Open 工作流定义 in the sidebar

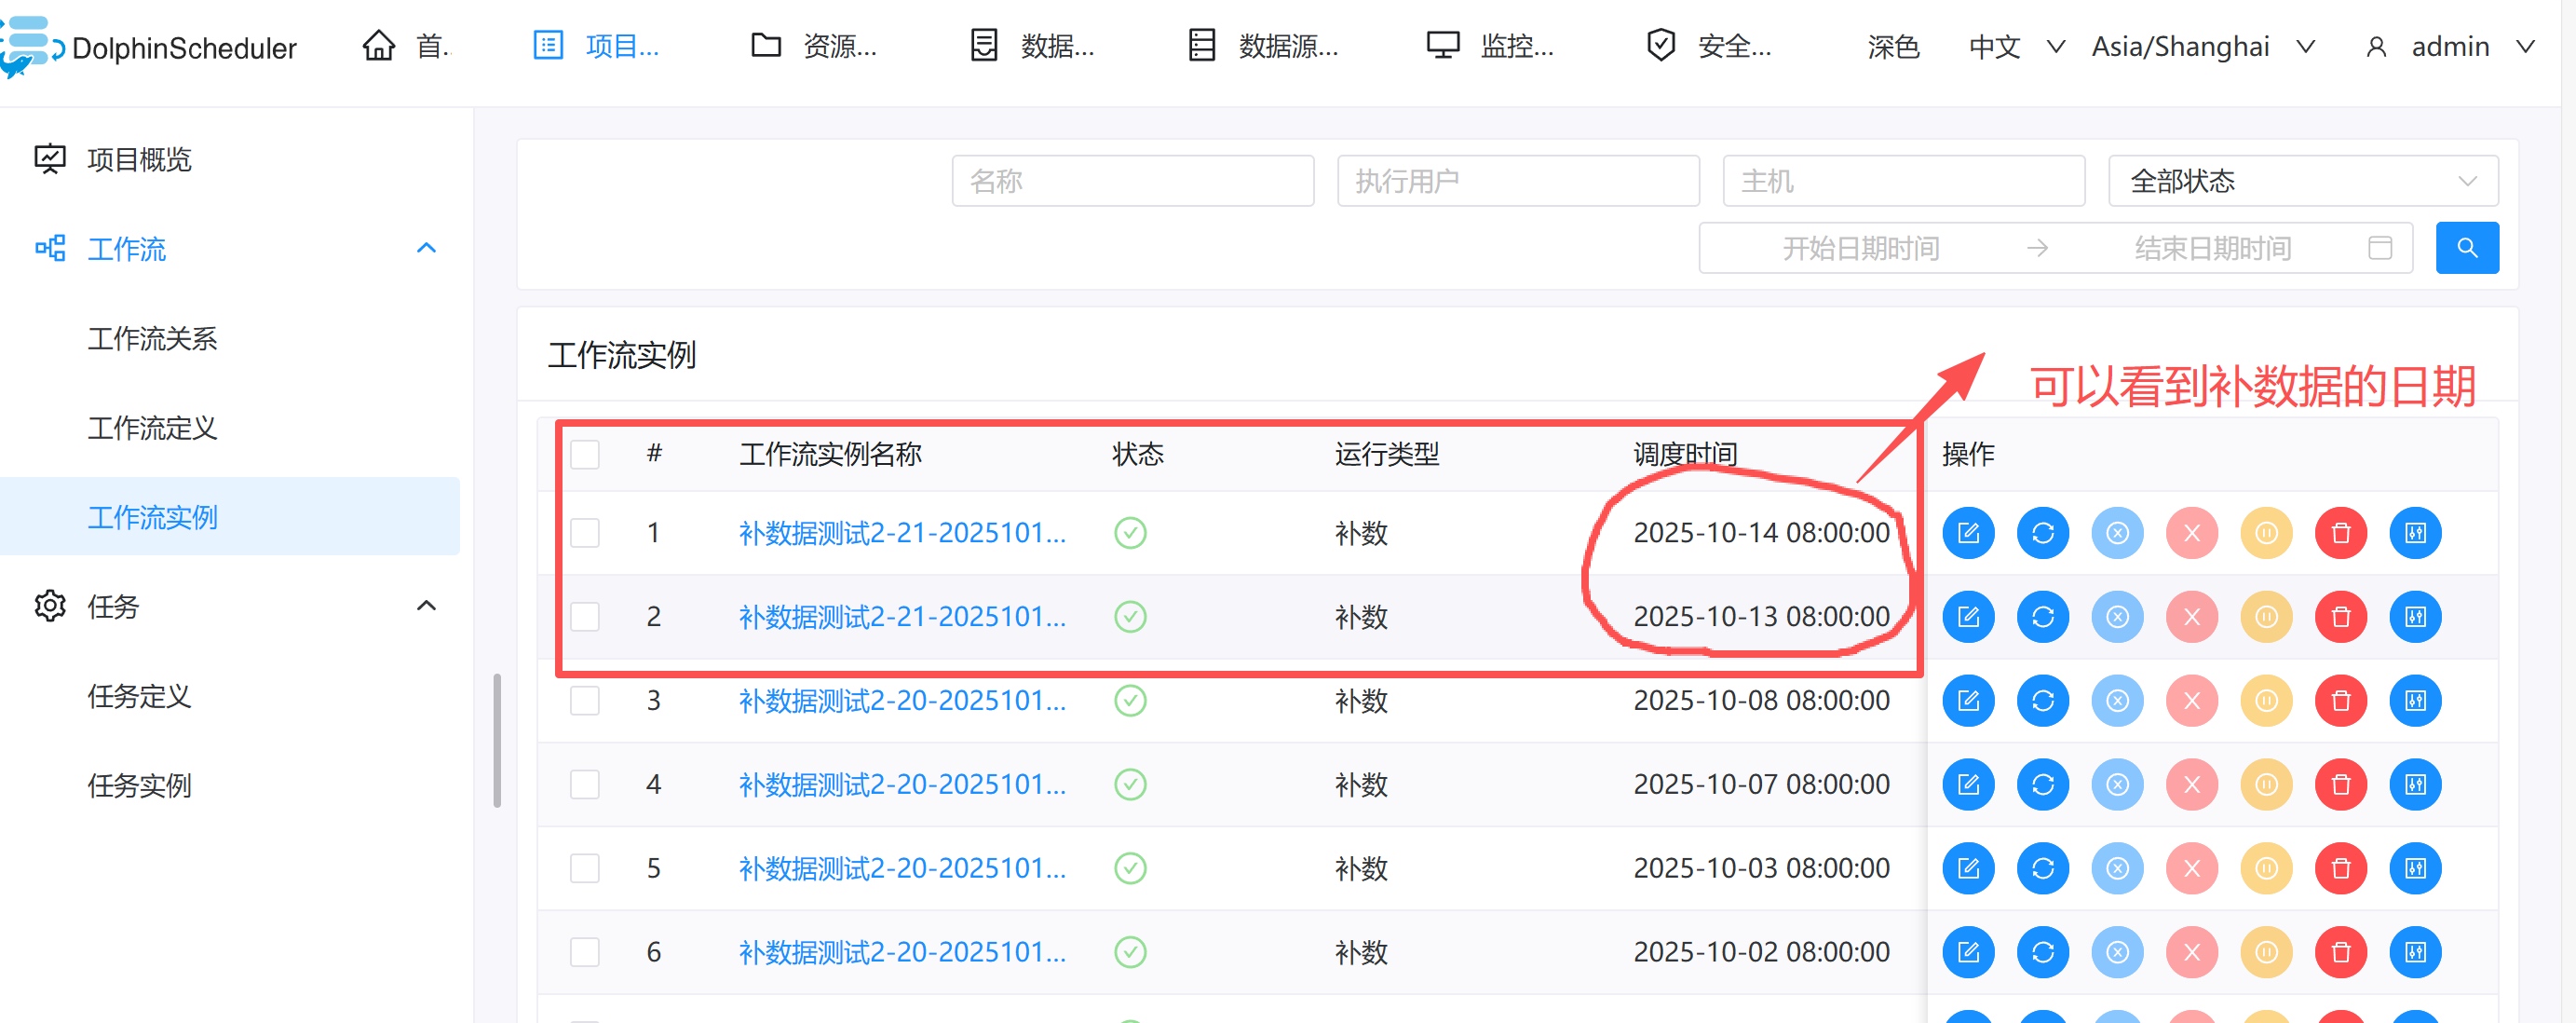(x=152, y=428)
